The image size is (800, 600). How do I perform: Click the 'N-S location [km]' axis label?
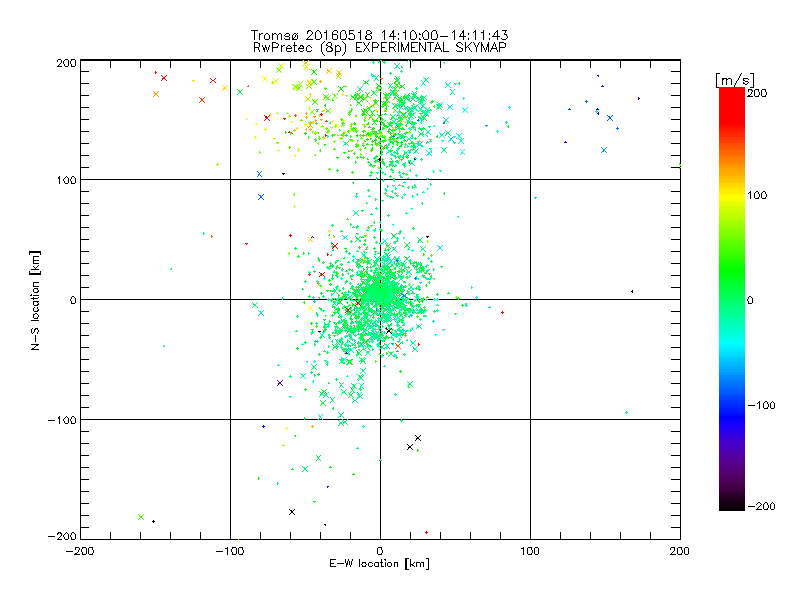(35, 301)
